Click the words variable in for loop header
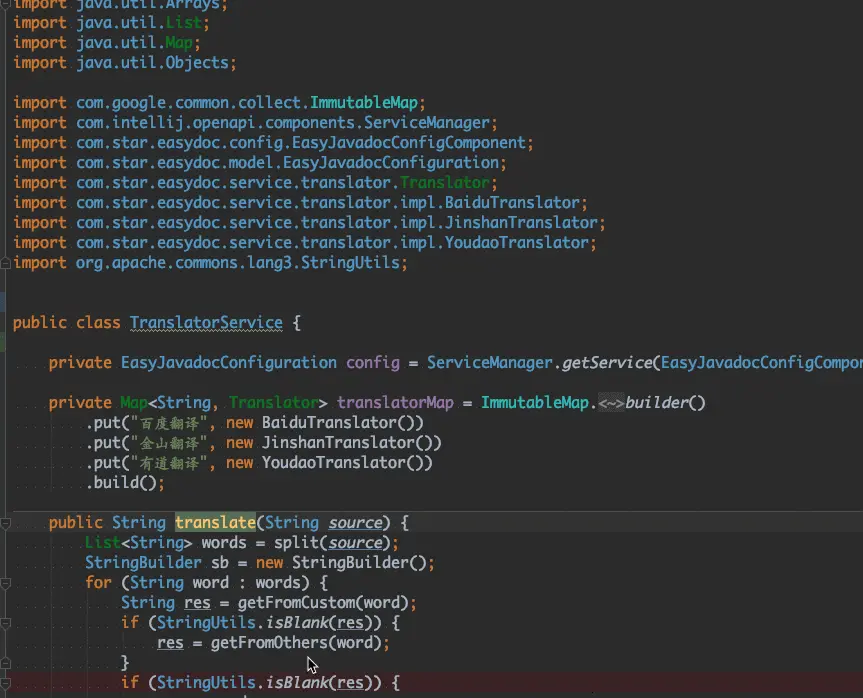 [278, 583]
